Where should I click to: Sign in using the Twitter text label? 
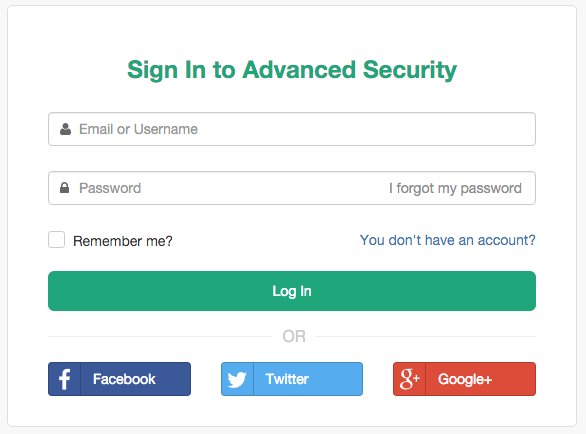click(287, 379)
